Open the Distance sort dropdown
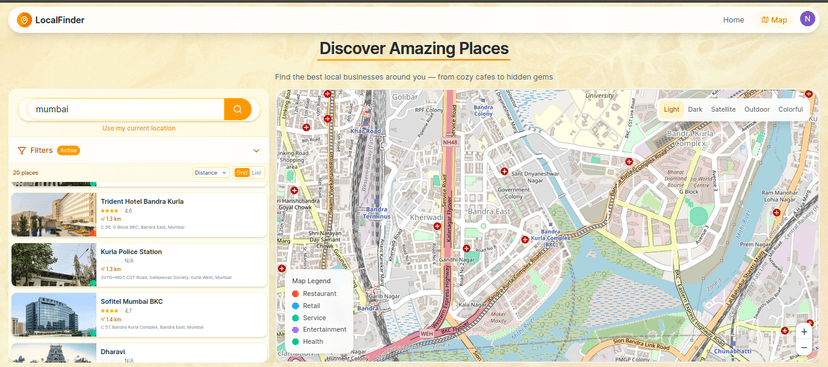Image resolution: width=828 pixels, height=367 pixels. coord(211,173)
